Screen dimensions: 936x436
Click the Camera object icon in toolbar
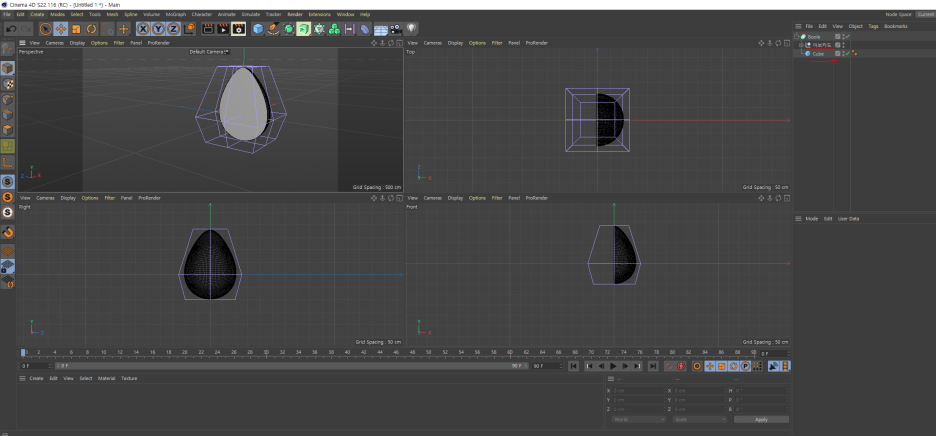pyautogui.click(x=396, y=29)
